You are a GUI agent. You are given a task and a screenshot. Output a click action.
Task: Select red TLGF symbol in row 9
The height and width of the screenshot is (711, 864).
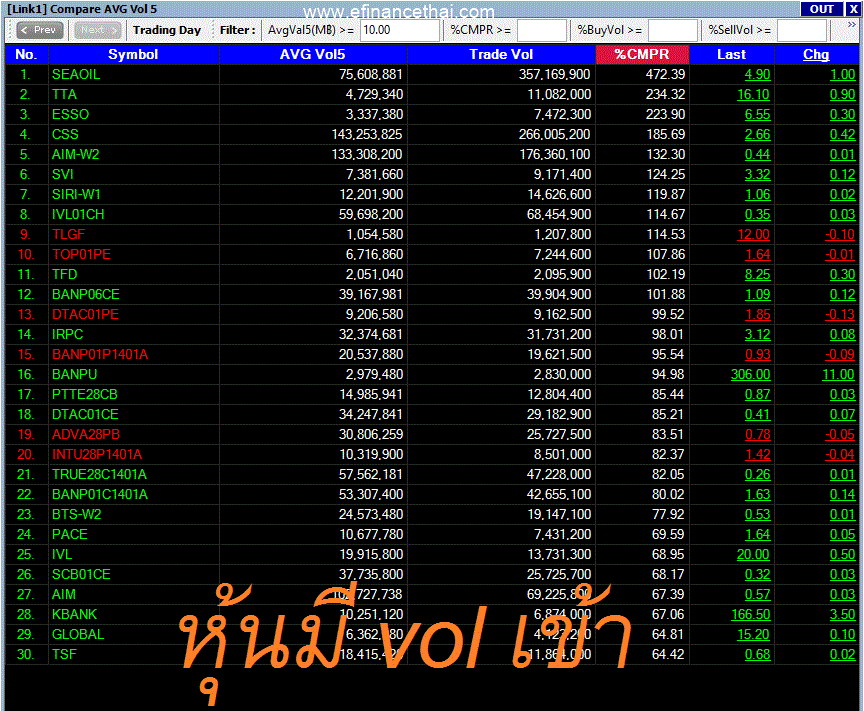click(68, 234)
